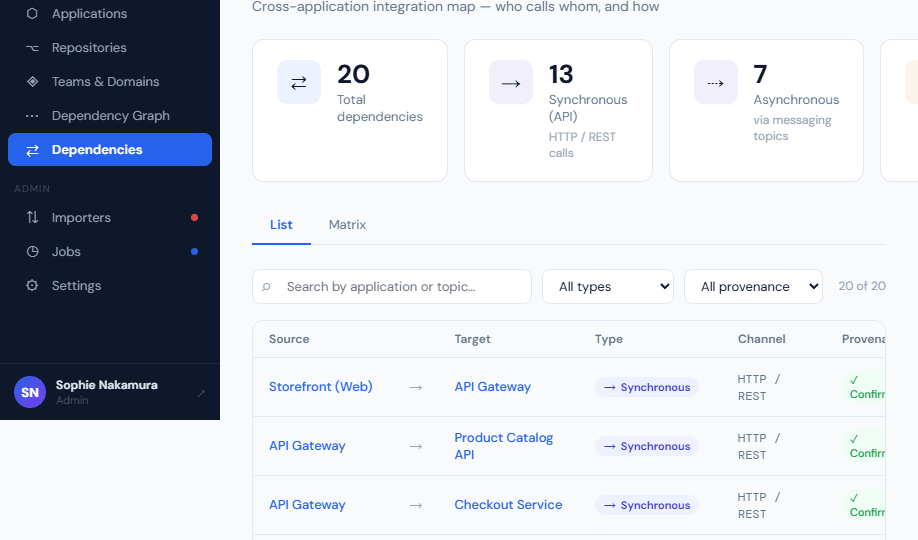The image size is (918, 540).
Task: Click arrow between API Gateway and Product Catalog
Action: click(x=416, y=446)
